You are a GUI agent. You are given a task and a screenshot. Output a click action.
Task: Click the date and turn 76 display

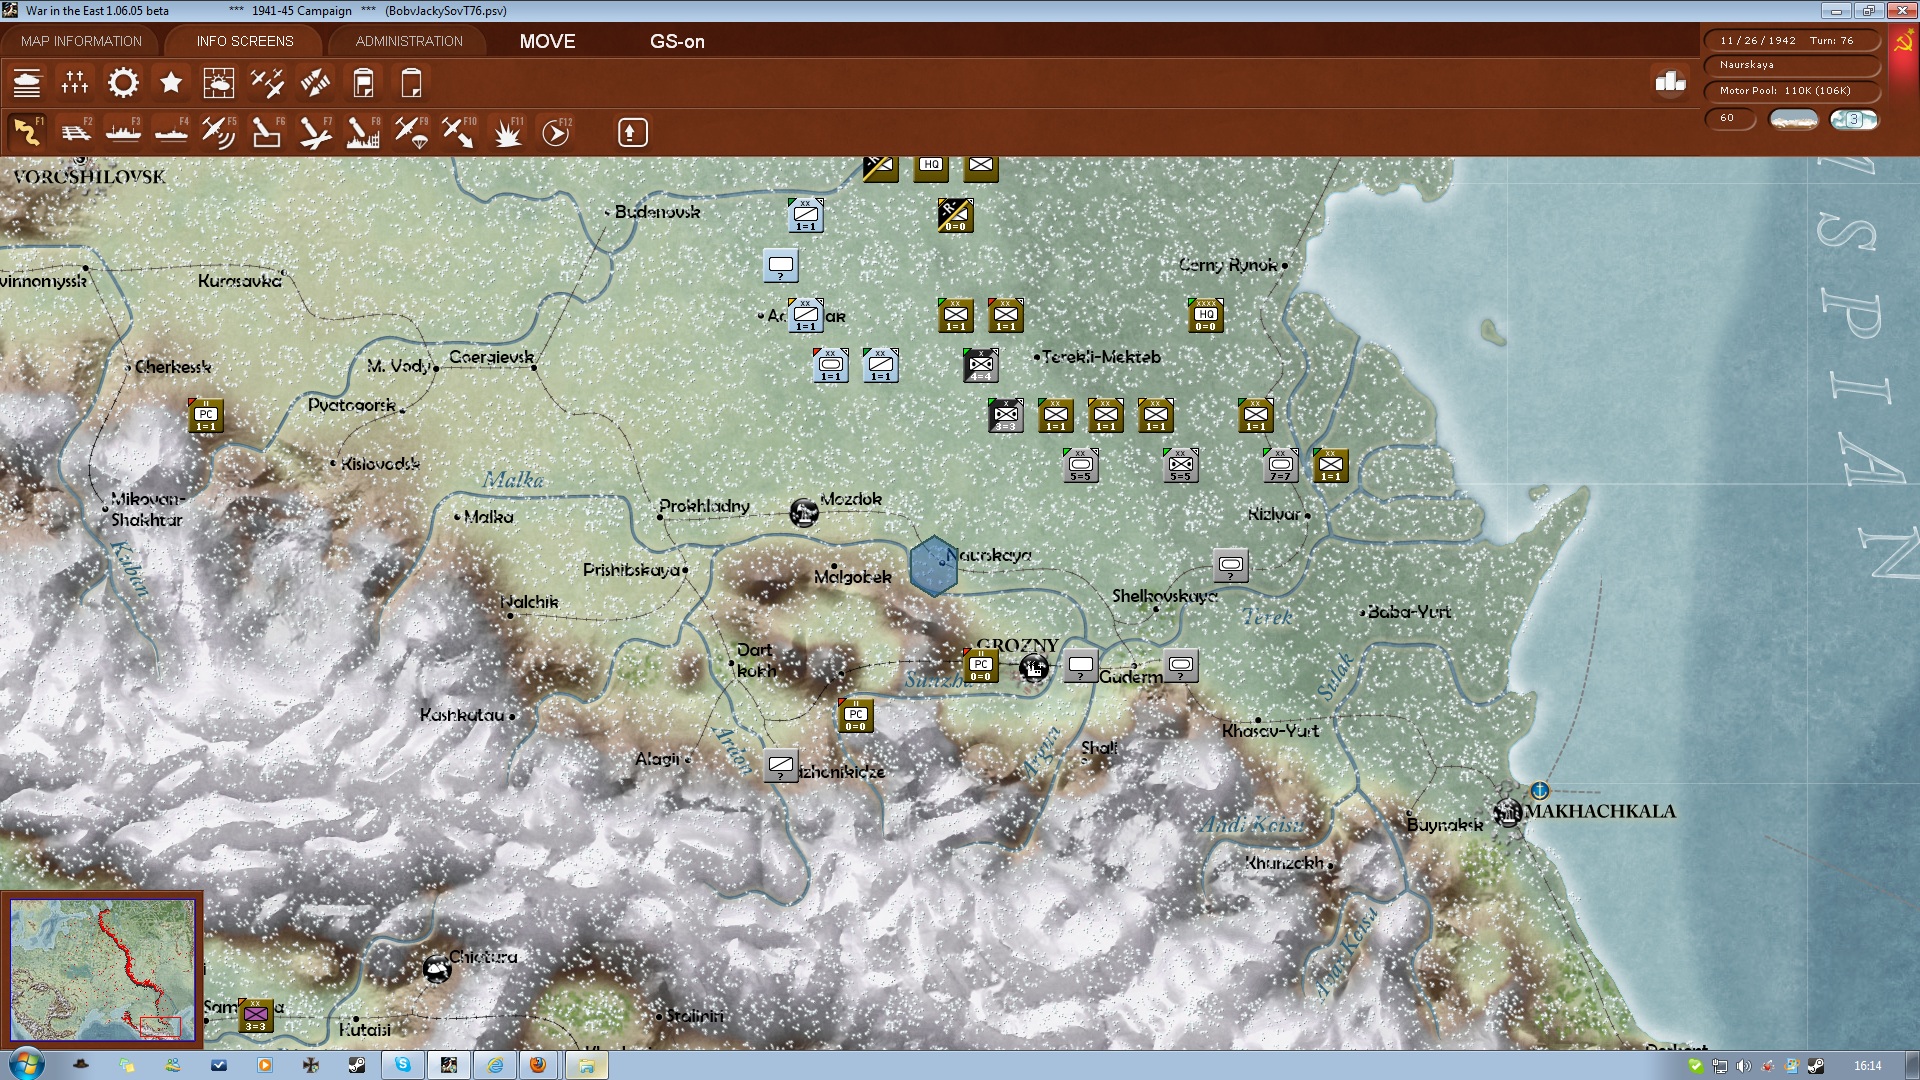[x=1791, y=41]
